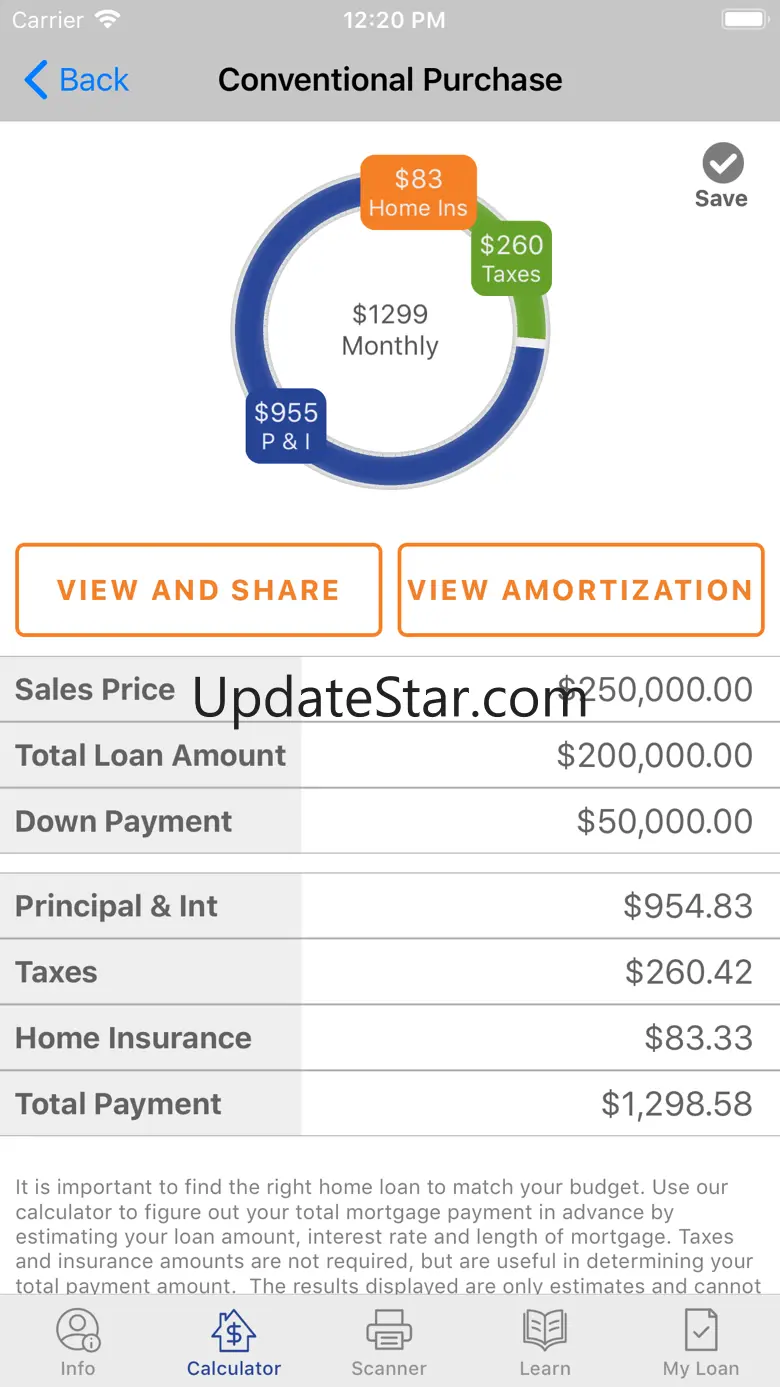
Task: Tap the Info person icon
Action: pyautogui.click(x=77, y=1331)
